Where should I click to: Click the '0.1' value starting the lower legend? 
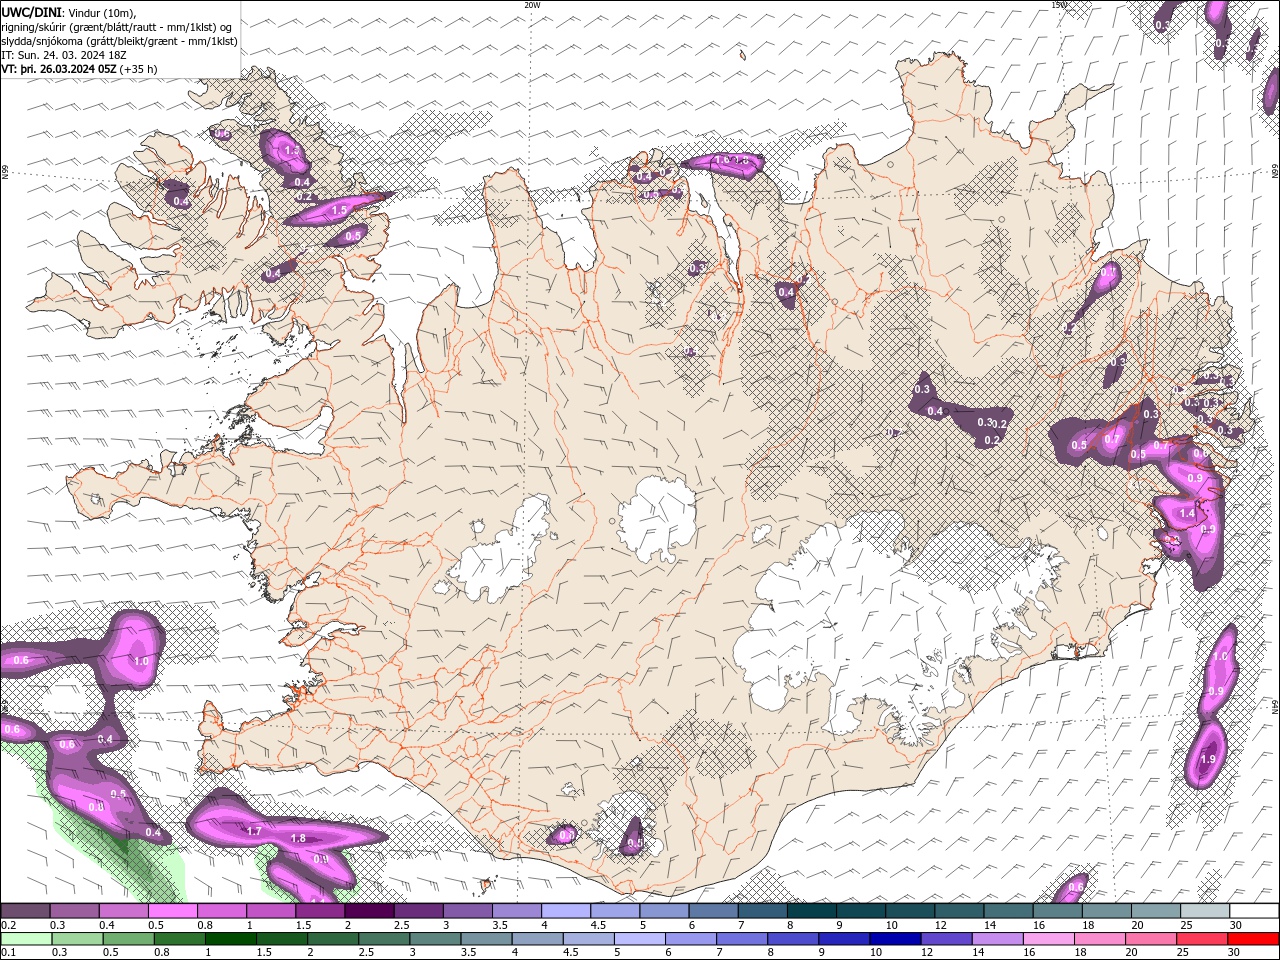coord(8,952)
